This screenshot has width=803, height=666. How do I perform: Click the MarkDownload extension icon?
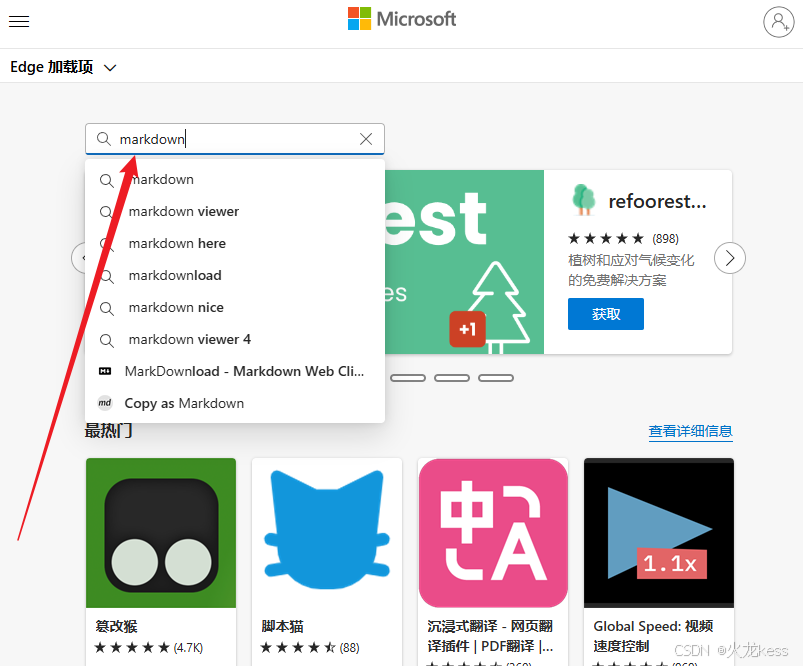[105, 371]
